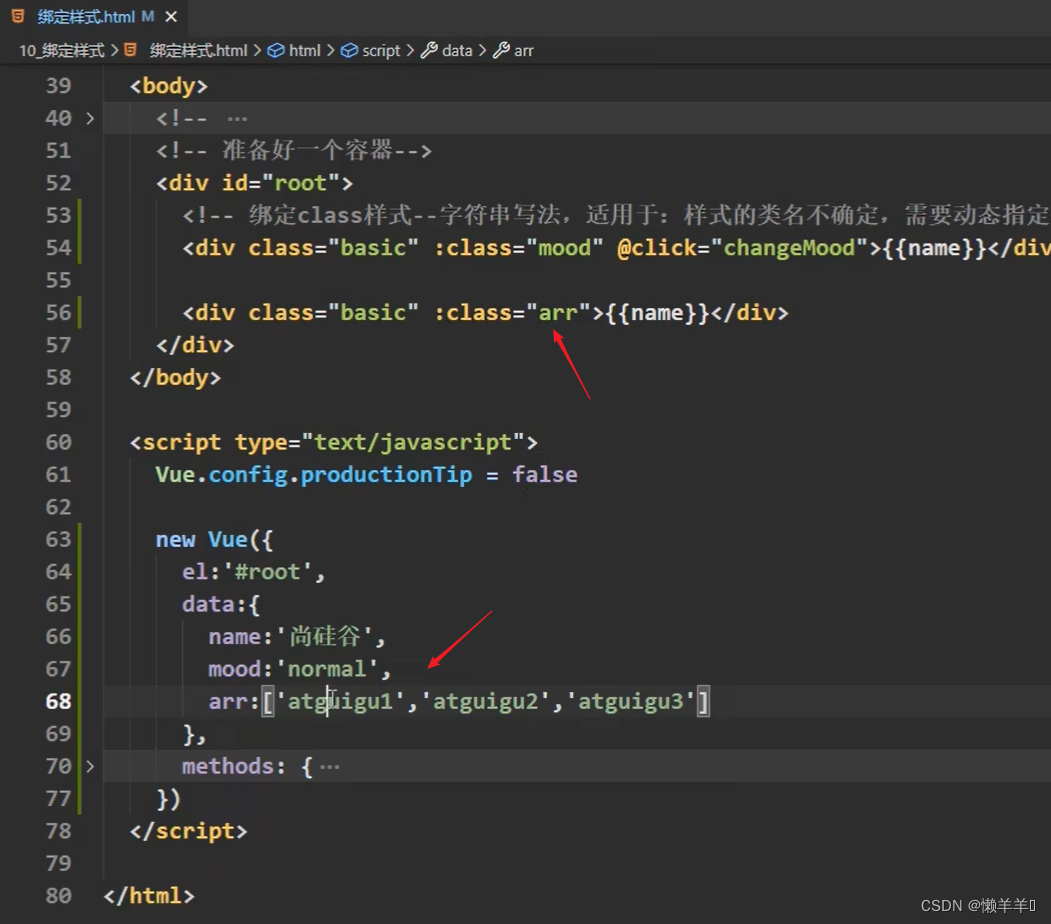Viewport: 1051px width, 924px height.
Task: Click the ellipsis after the line 40 comment
Action: 237,119
